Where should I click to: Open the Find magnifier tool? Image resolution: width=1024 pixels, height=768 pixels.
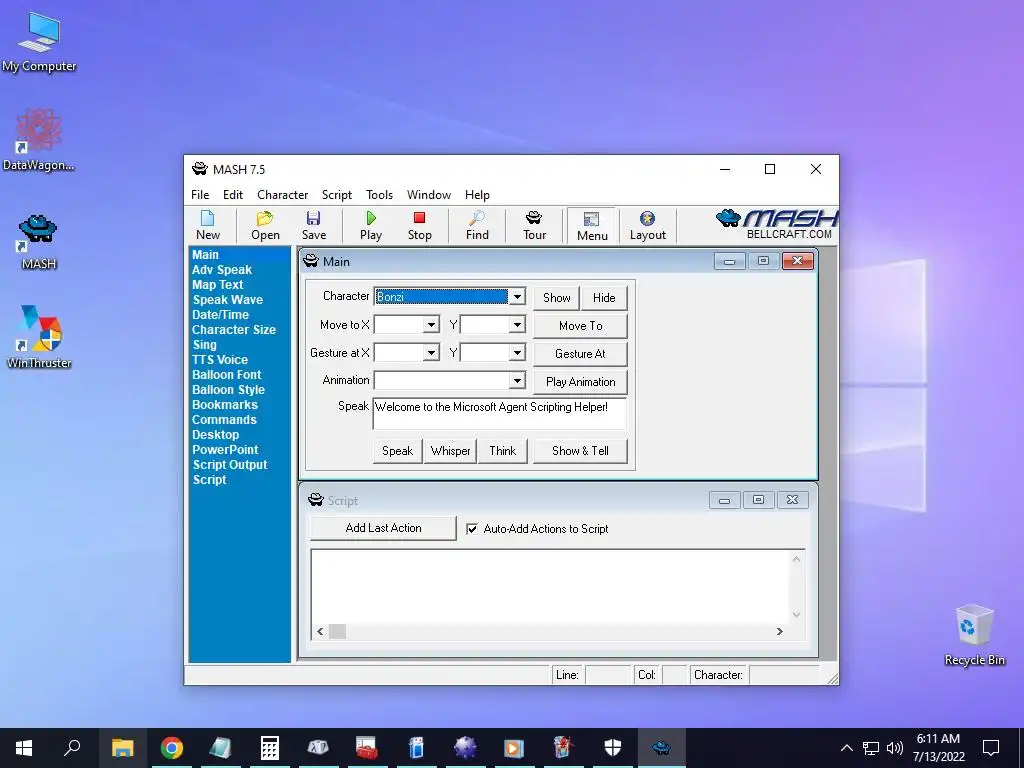477,225
